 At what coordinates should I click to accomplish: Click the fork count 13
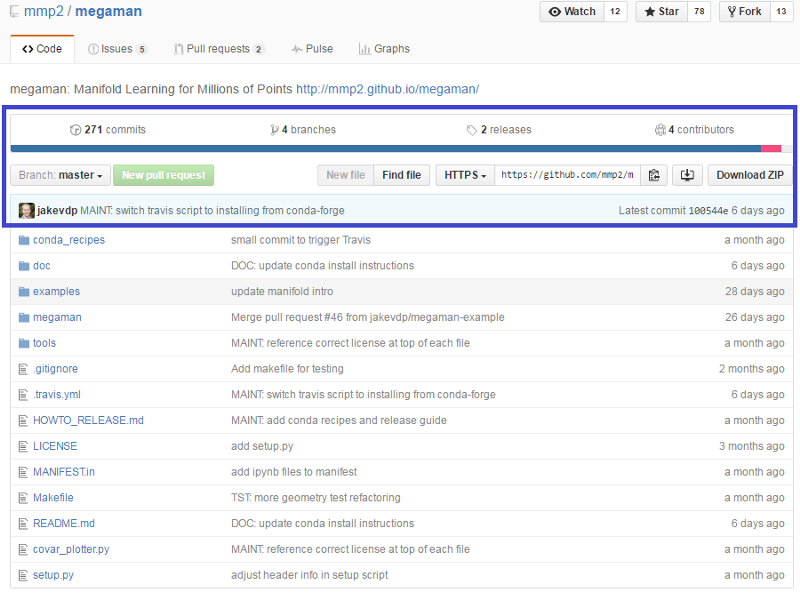pos(781,11)
